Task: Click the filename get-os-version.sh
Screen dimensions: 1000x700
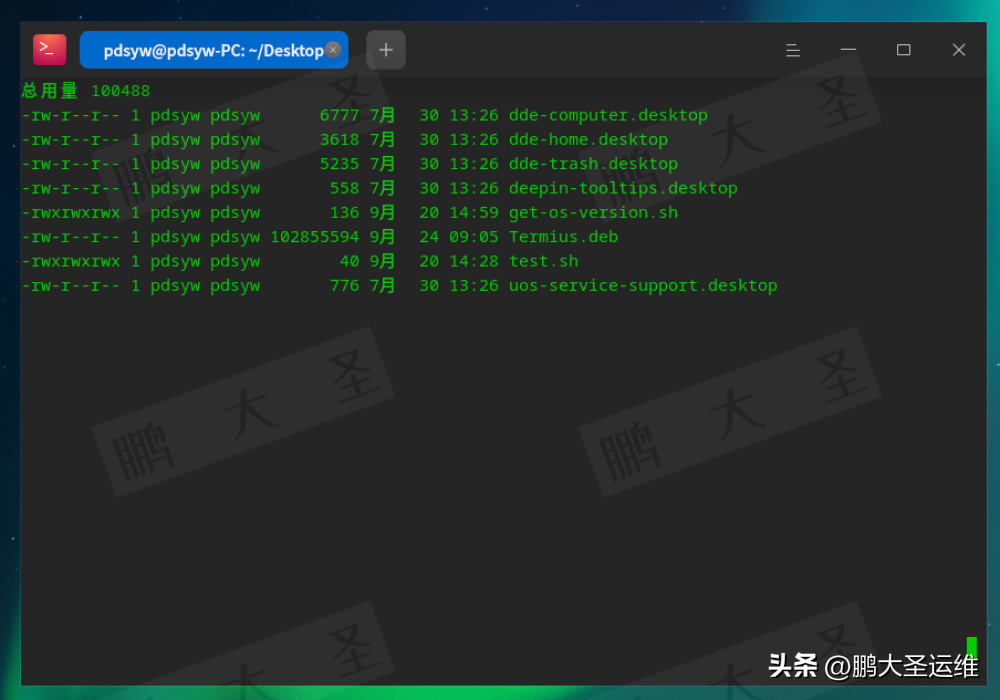Action: tap(593, 212)
